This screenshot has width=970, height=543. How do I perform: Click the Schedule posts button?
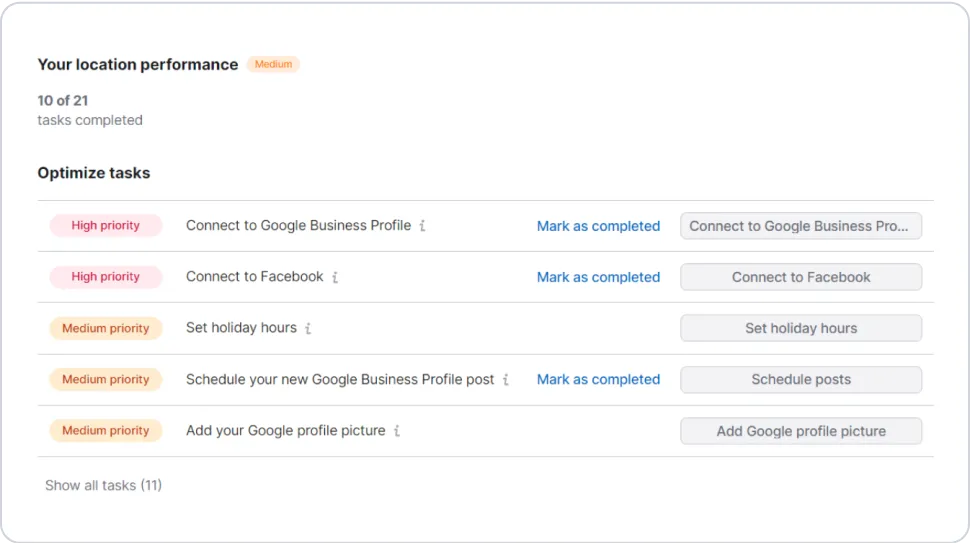[801, 380]
